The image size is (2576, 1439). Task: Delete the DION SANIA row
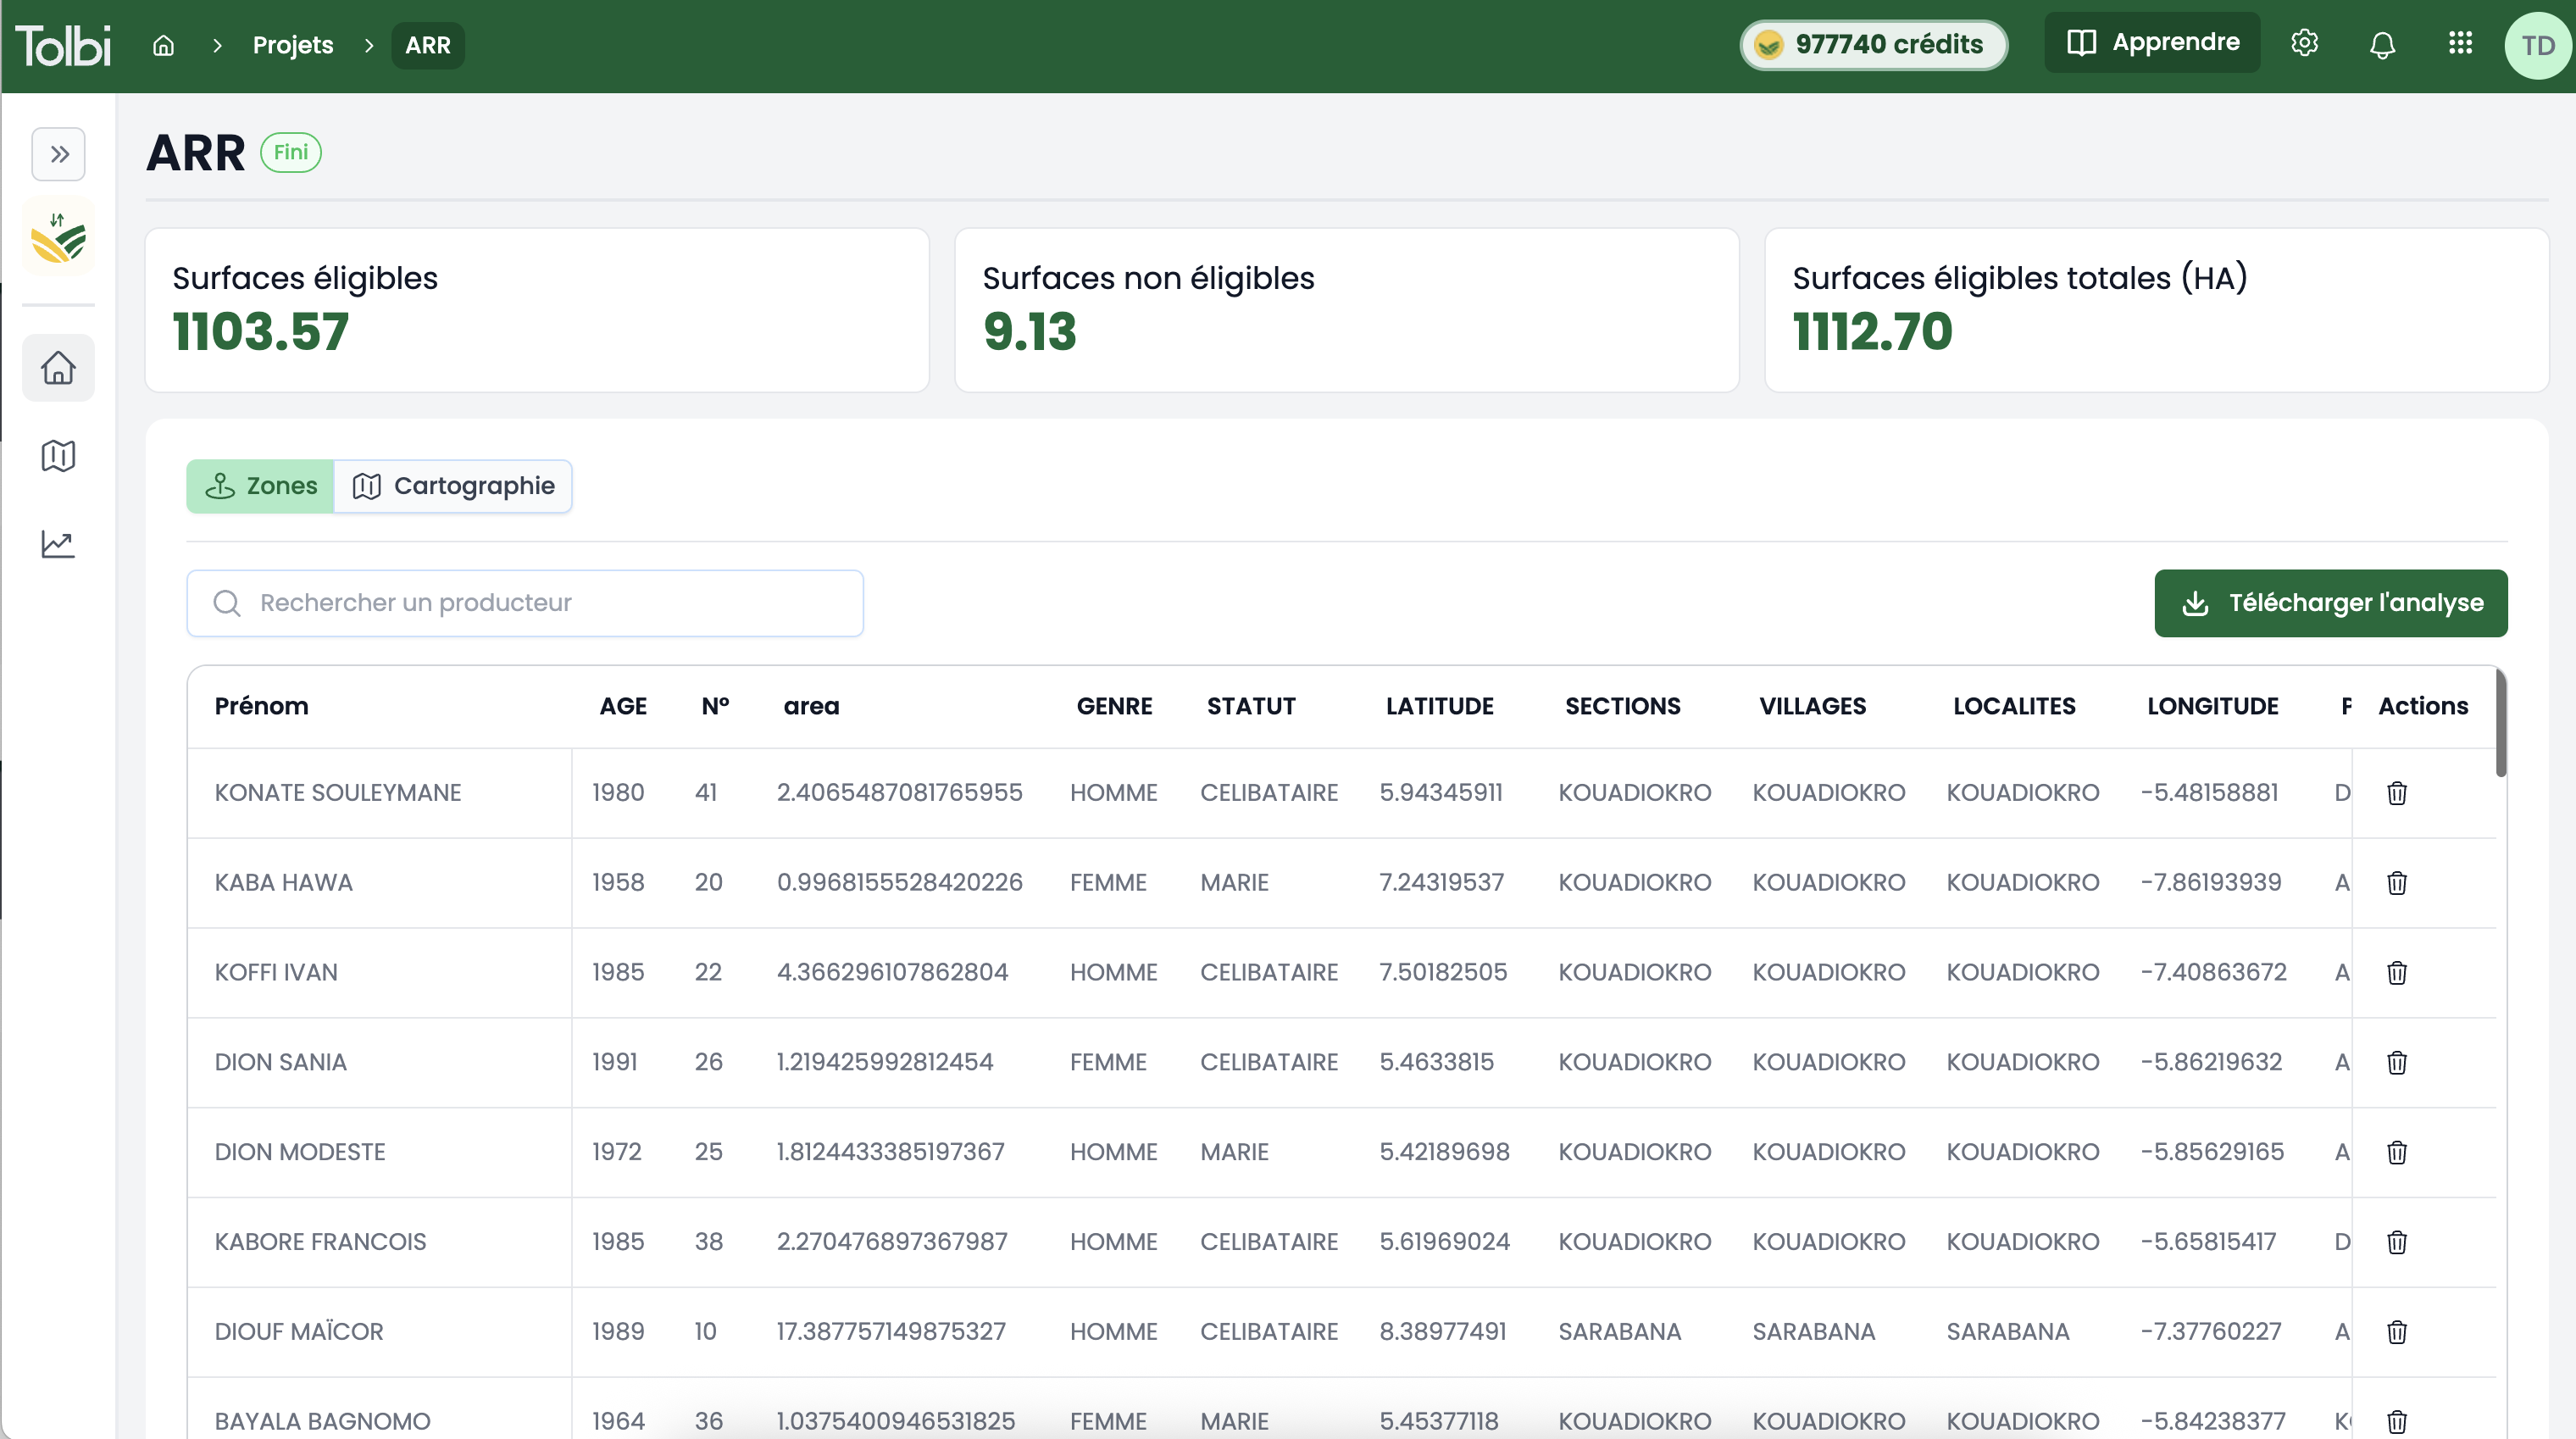2397,1062
